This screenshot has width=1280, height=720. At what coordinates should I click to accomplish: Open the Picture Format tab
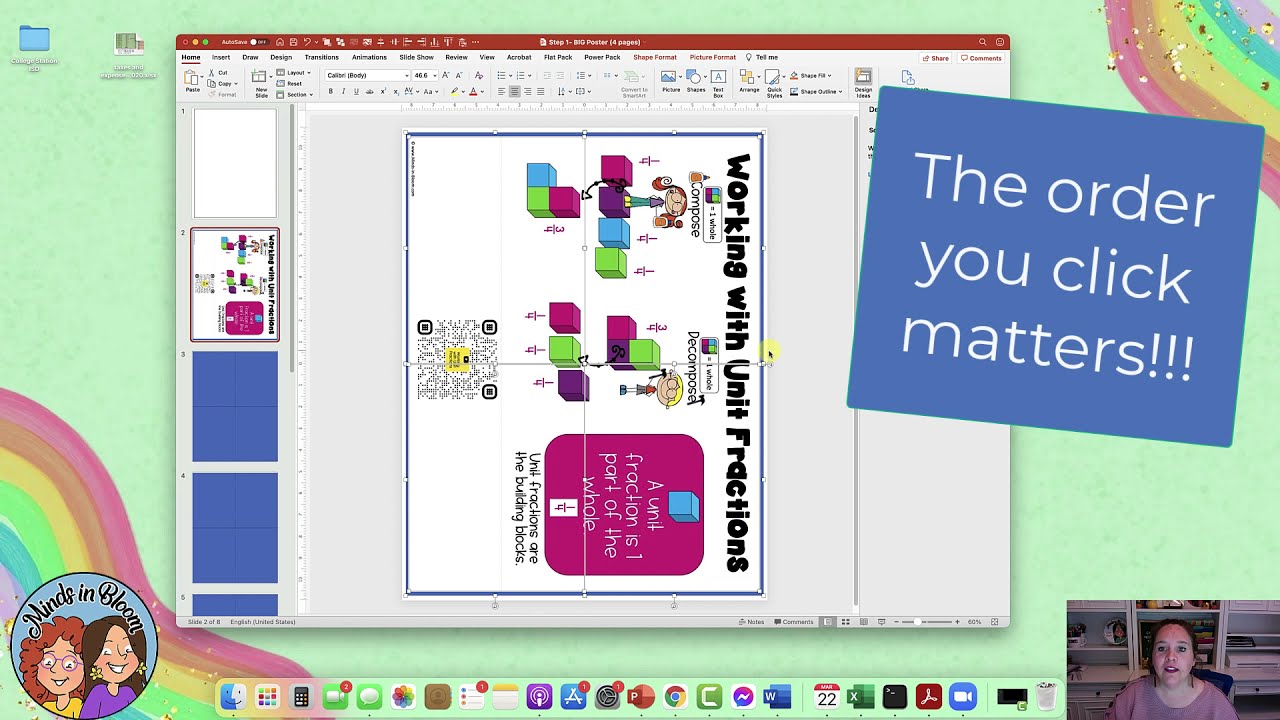coord(713,57)
